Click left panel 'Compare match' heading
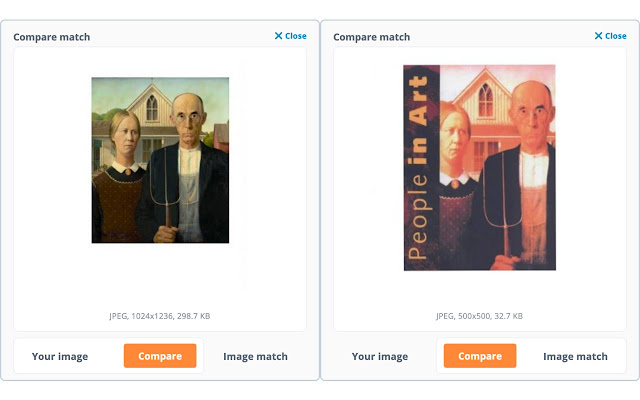The width and height of the screenshot is (640, 400). click(x=51, y=37)
